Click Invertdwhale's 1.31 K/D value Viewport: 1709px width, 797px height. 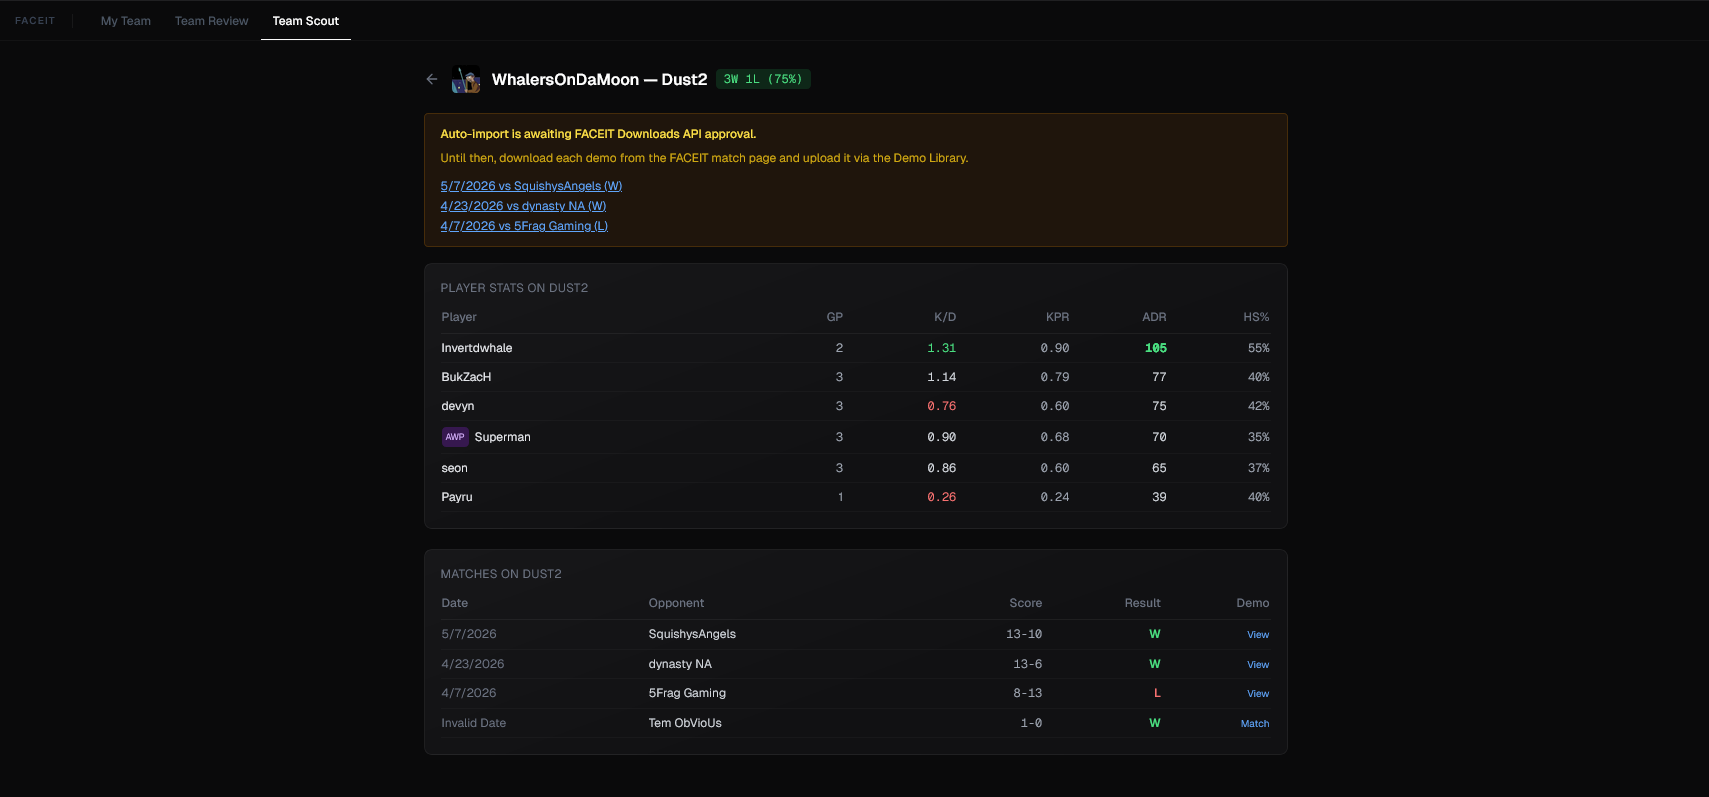942,348
